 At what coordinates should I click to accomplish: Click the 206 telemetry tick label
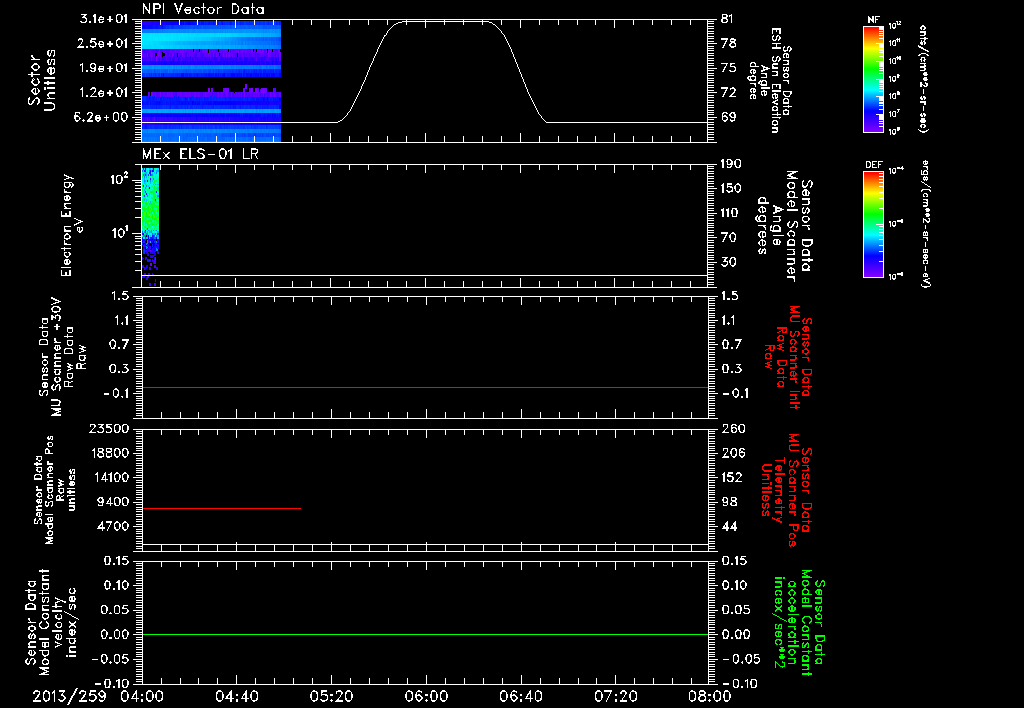[x=732, y=453]
